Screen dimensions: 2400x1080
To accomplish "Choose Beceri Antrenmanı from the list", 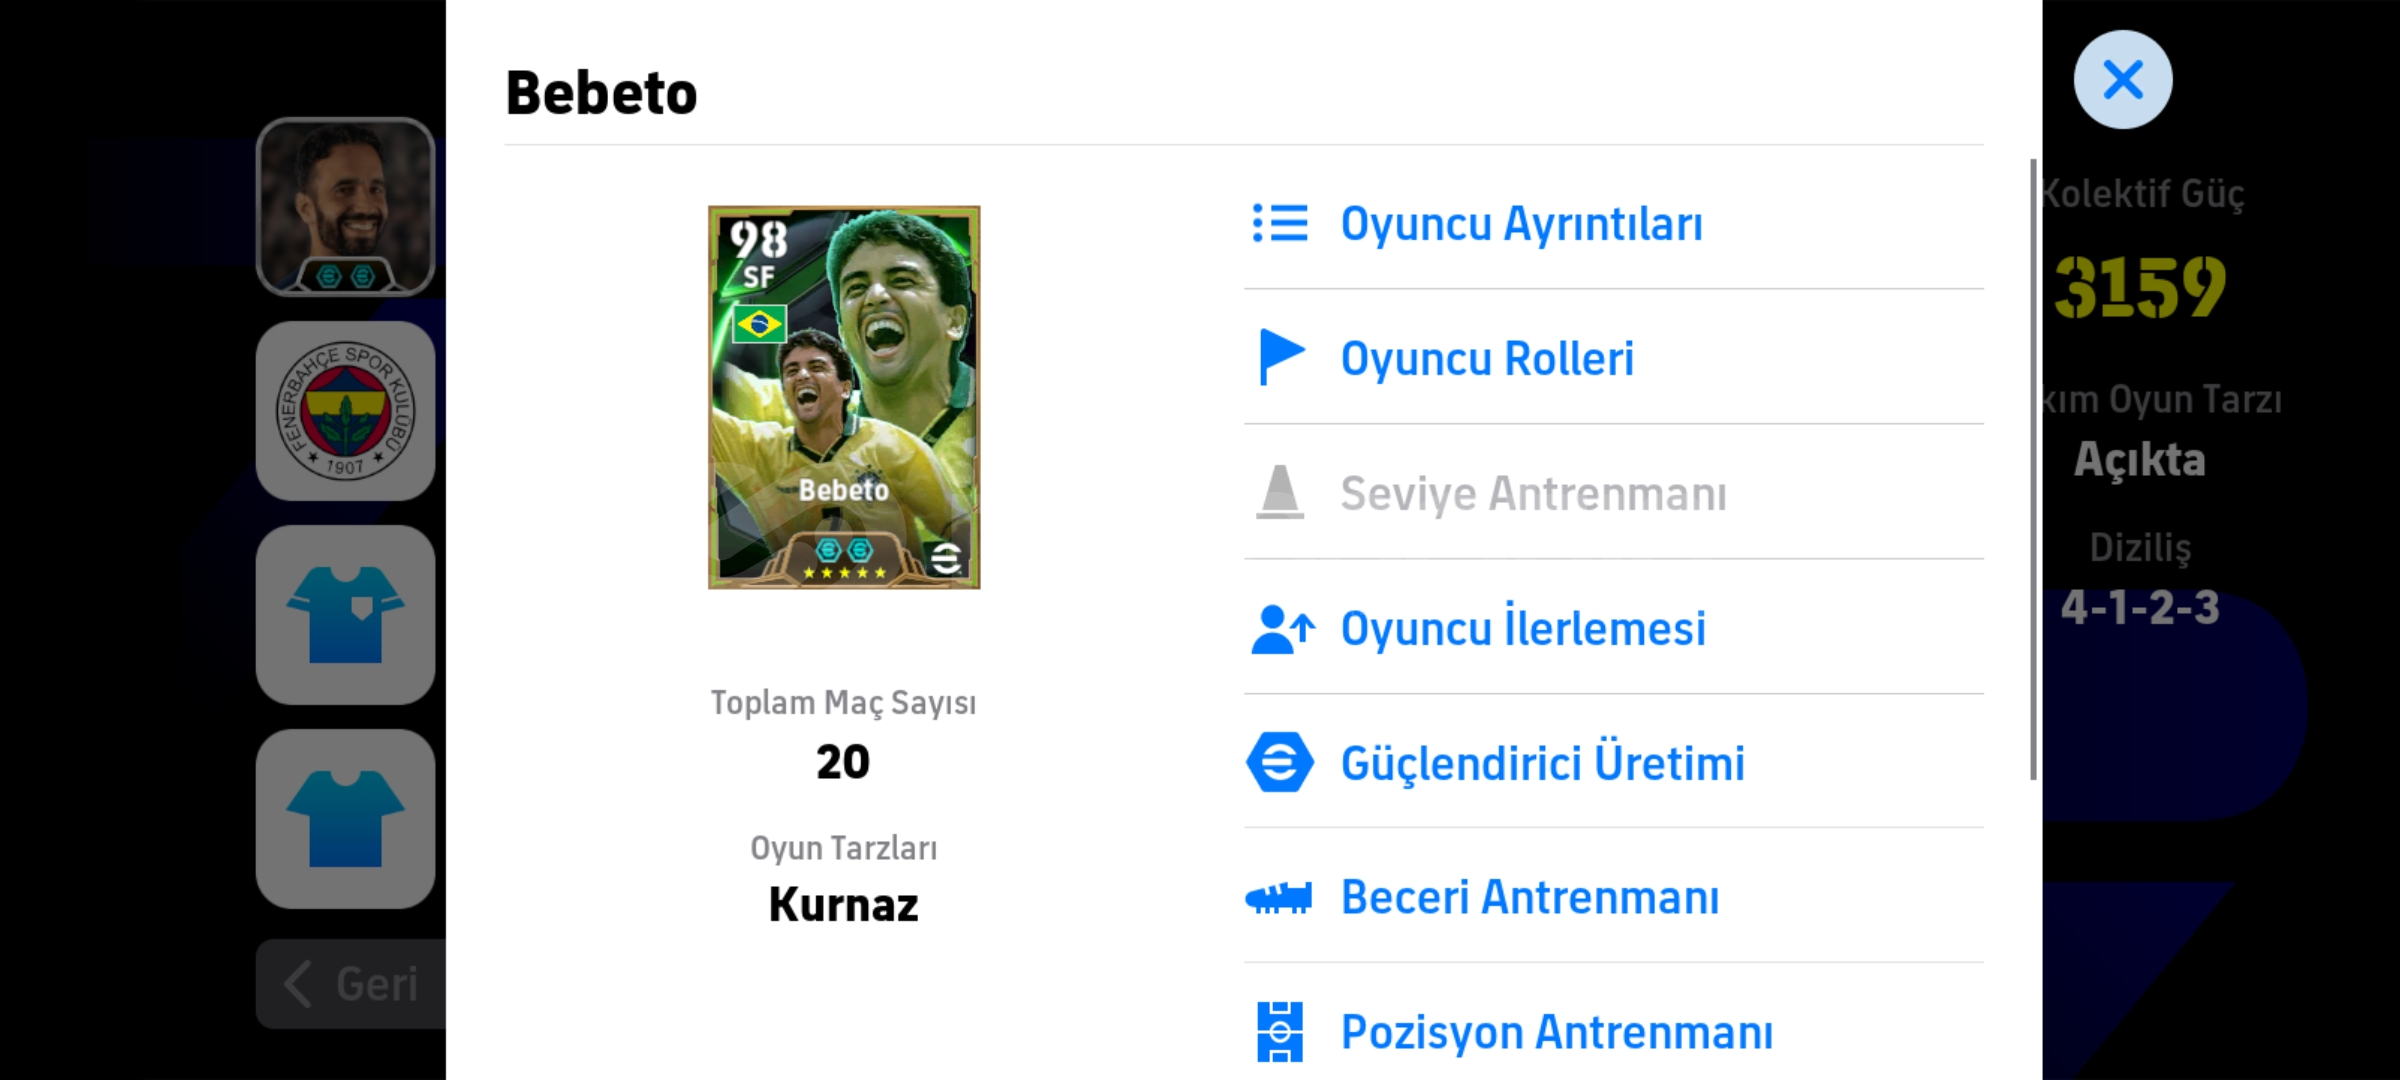I will 1530,897.
